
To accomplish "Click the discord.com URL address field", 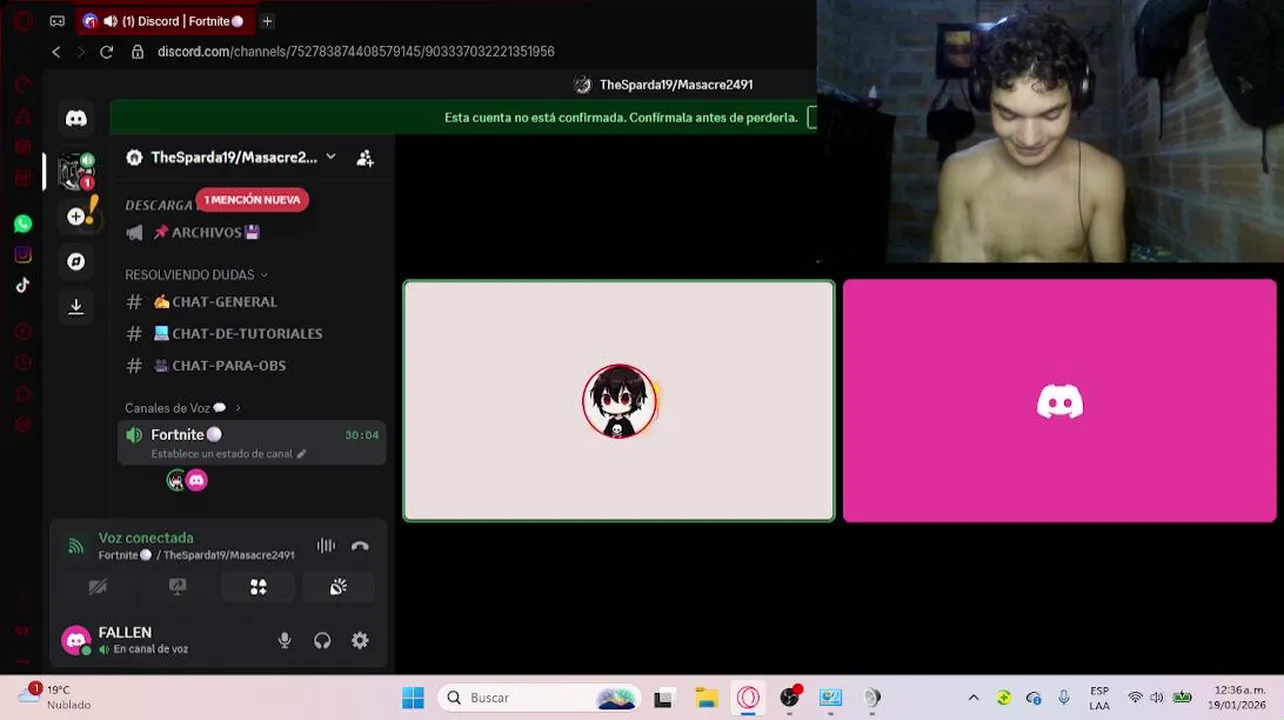I will [x=356, y=52].
